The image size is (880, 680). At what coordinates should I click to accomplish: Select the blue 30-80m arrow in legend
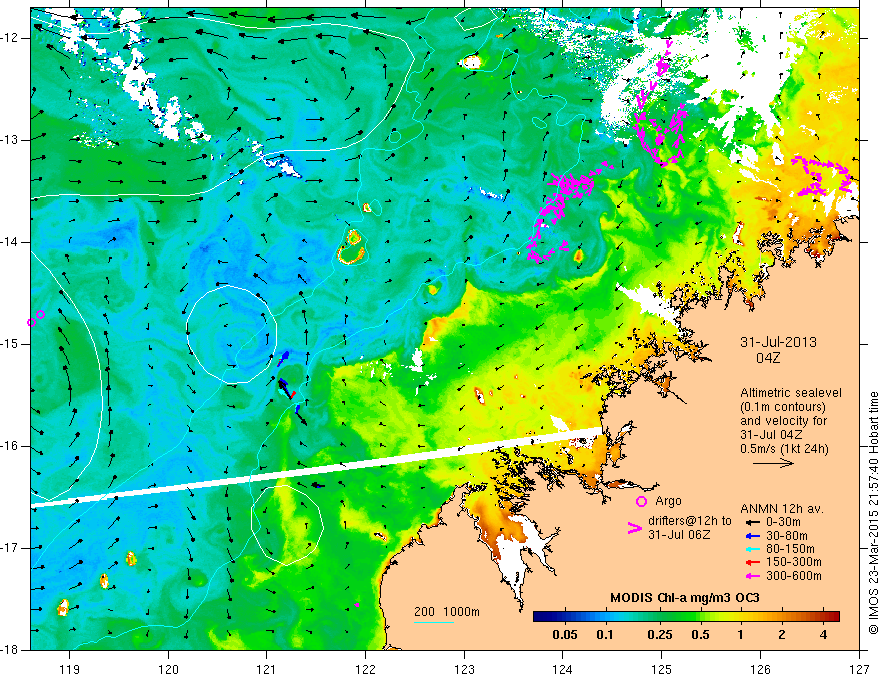(x=751, y=536)
